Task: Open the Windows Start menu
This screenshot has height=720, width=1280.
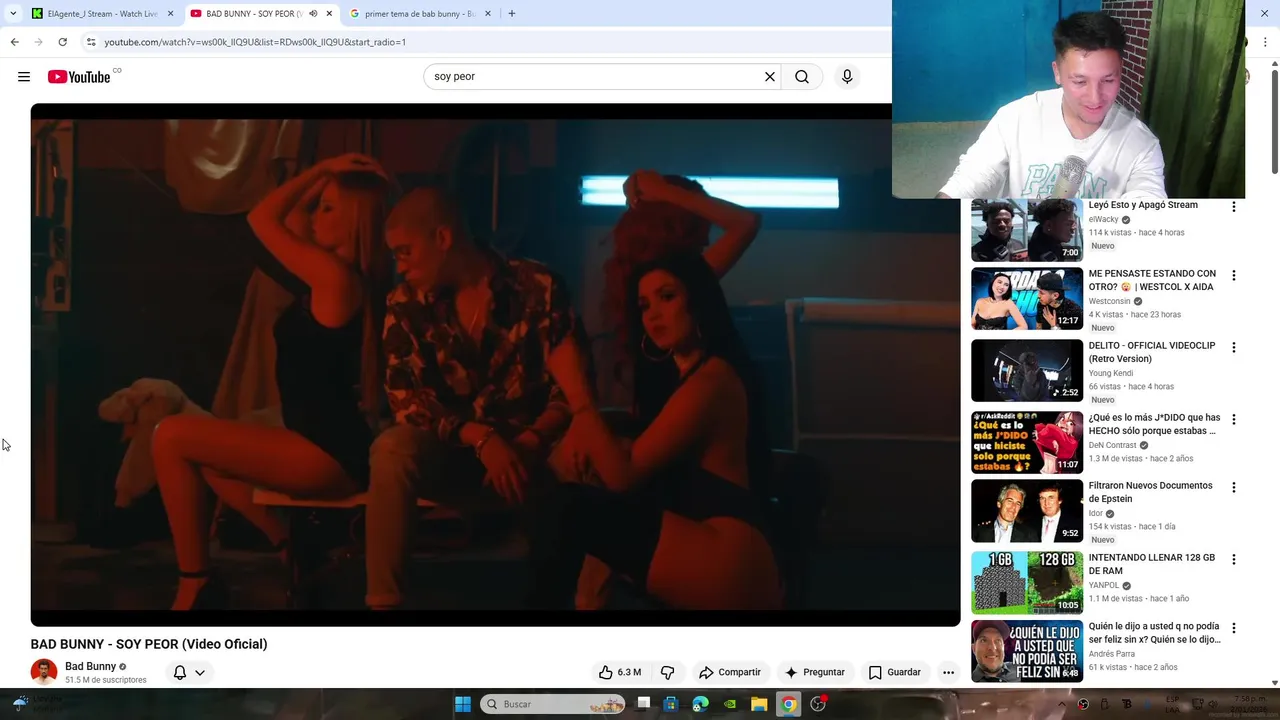Action: (x=462, y=704)
